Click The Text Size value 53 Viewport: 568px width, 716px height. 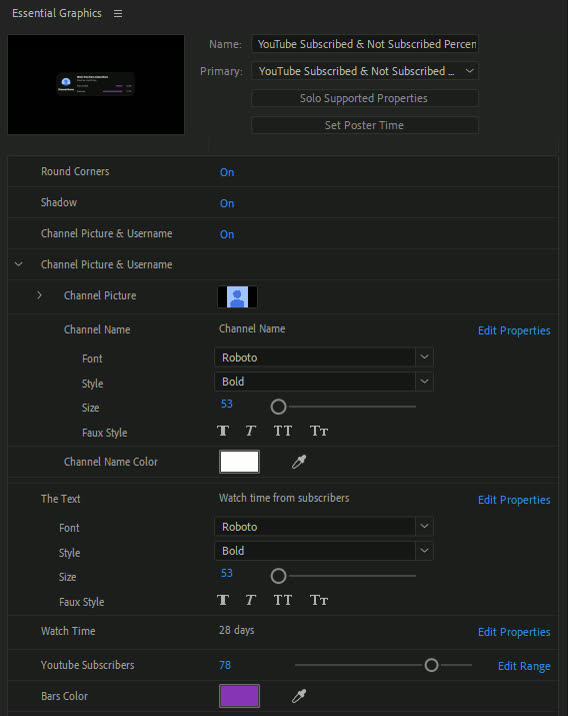coord(226,573)
